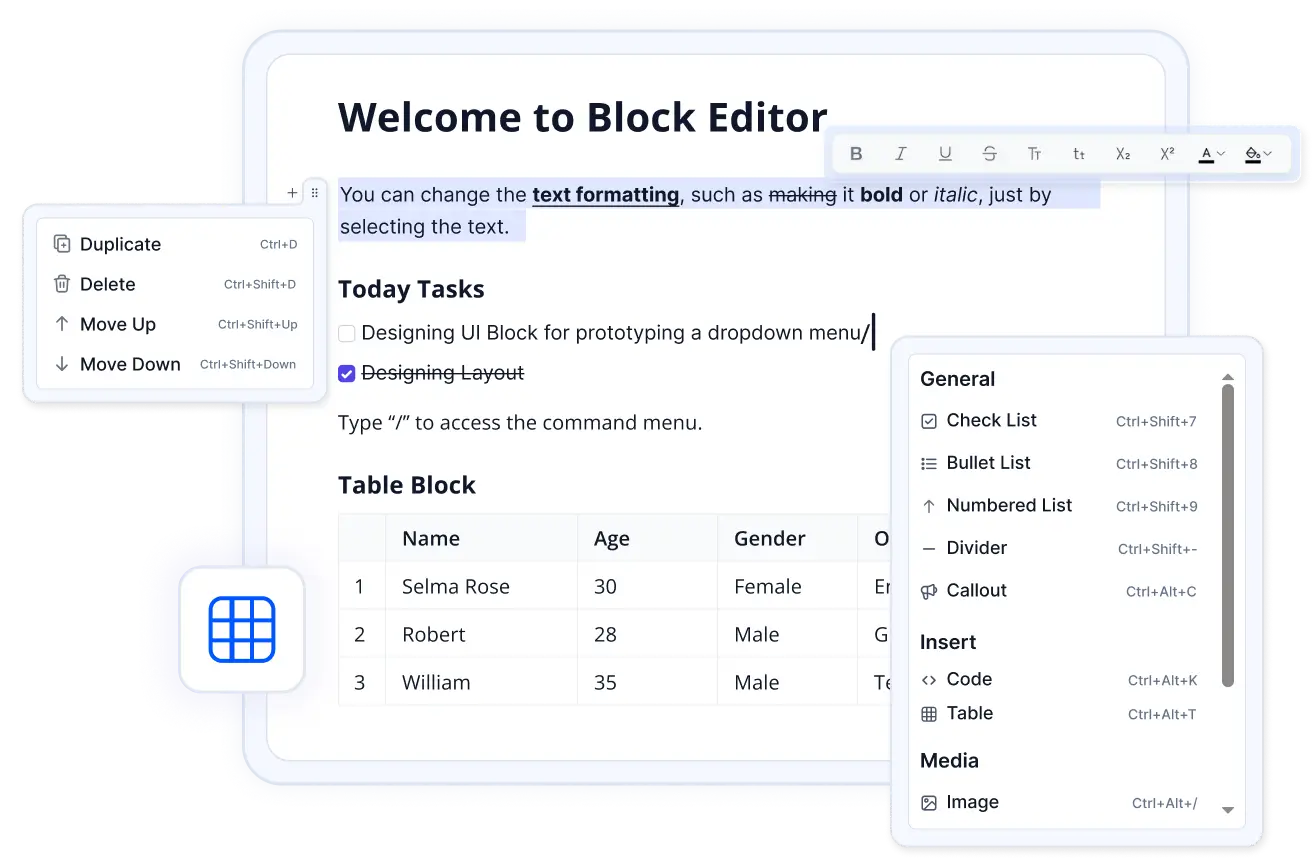
Task: Toggle underline formatting
Action: (944, 153)
